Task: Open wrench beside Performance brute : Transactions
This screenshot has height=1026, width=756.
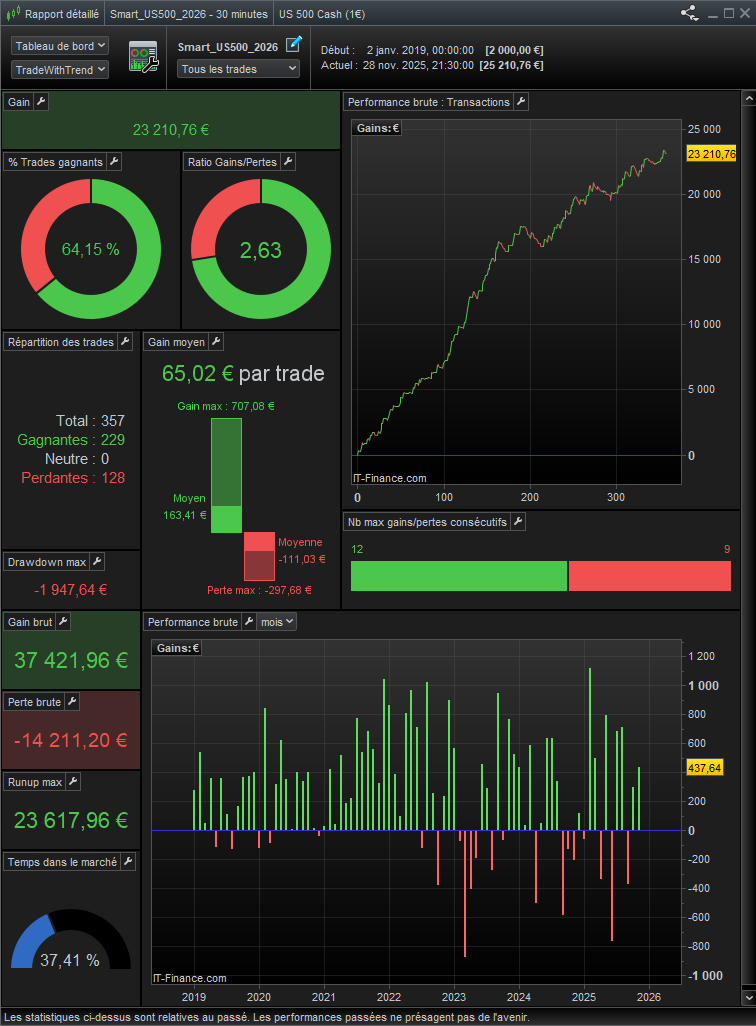Action: click(521, 102)
